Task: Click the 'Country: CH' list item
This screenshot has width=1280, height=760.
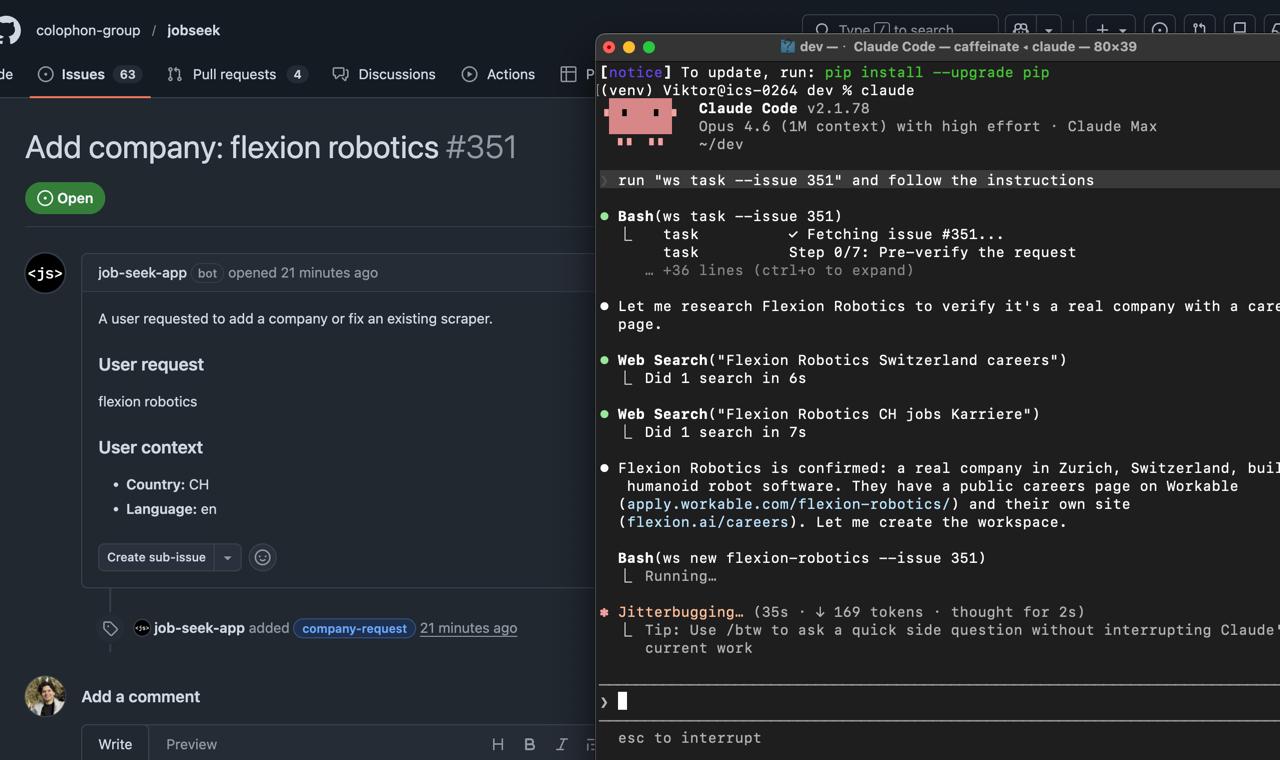Action: (167, 484)
